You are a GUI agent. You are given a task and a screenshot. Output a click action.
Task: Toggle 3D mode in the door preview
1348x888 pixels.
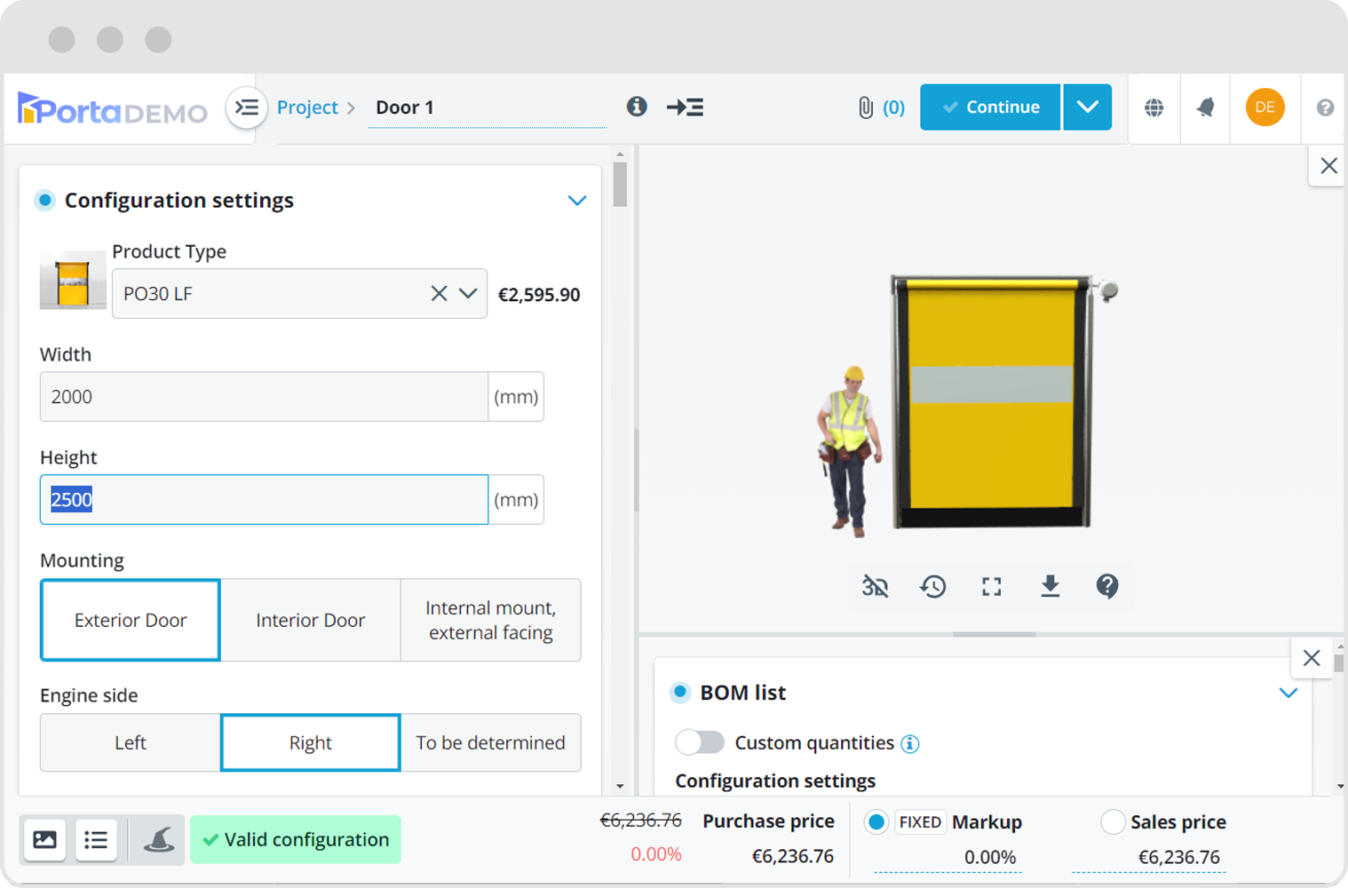tap(875, 587)
